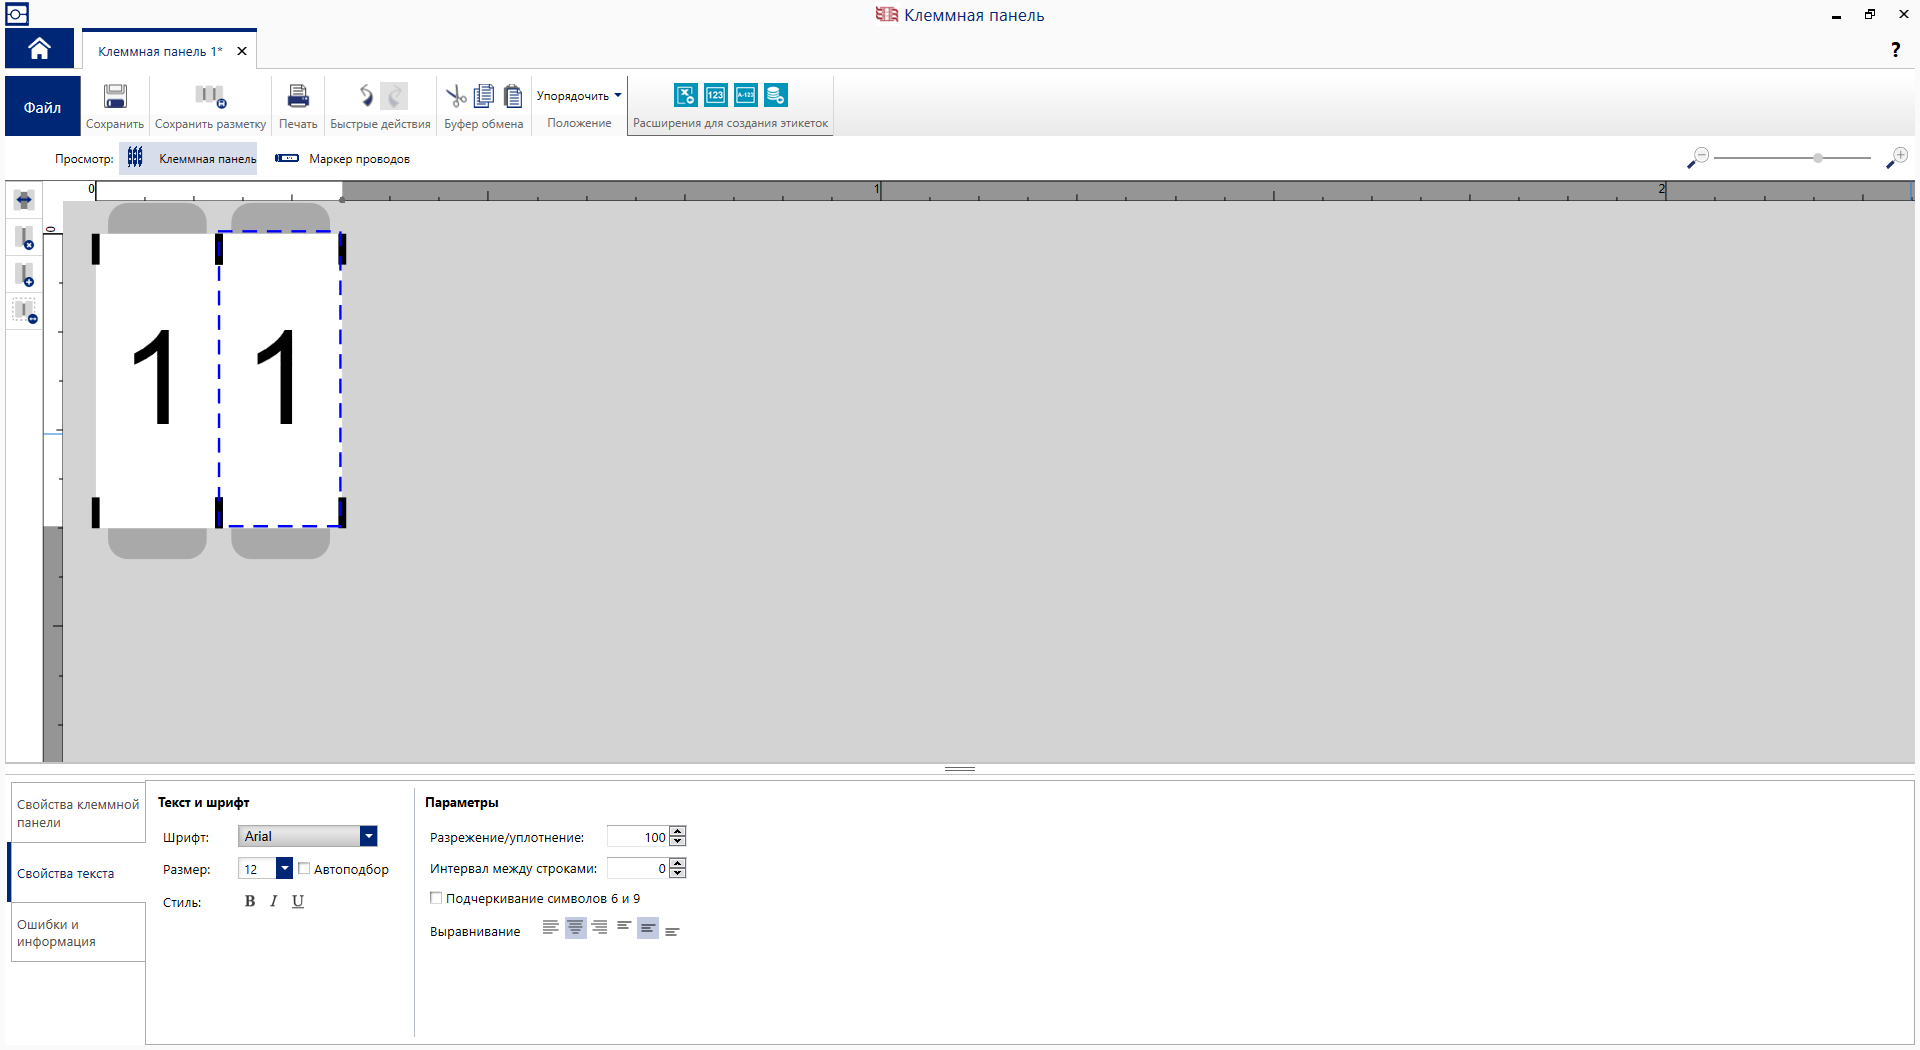Click the Save layout (Сохранить разметку) icon
The image size is (1920, 1050).
point(210,97)
